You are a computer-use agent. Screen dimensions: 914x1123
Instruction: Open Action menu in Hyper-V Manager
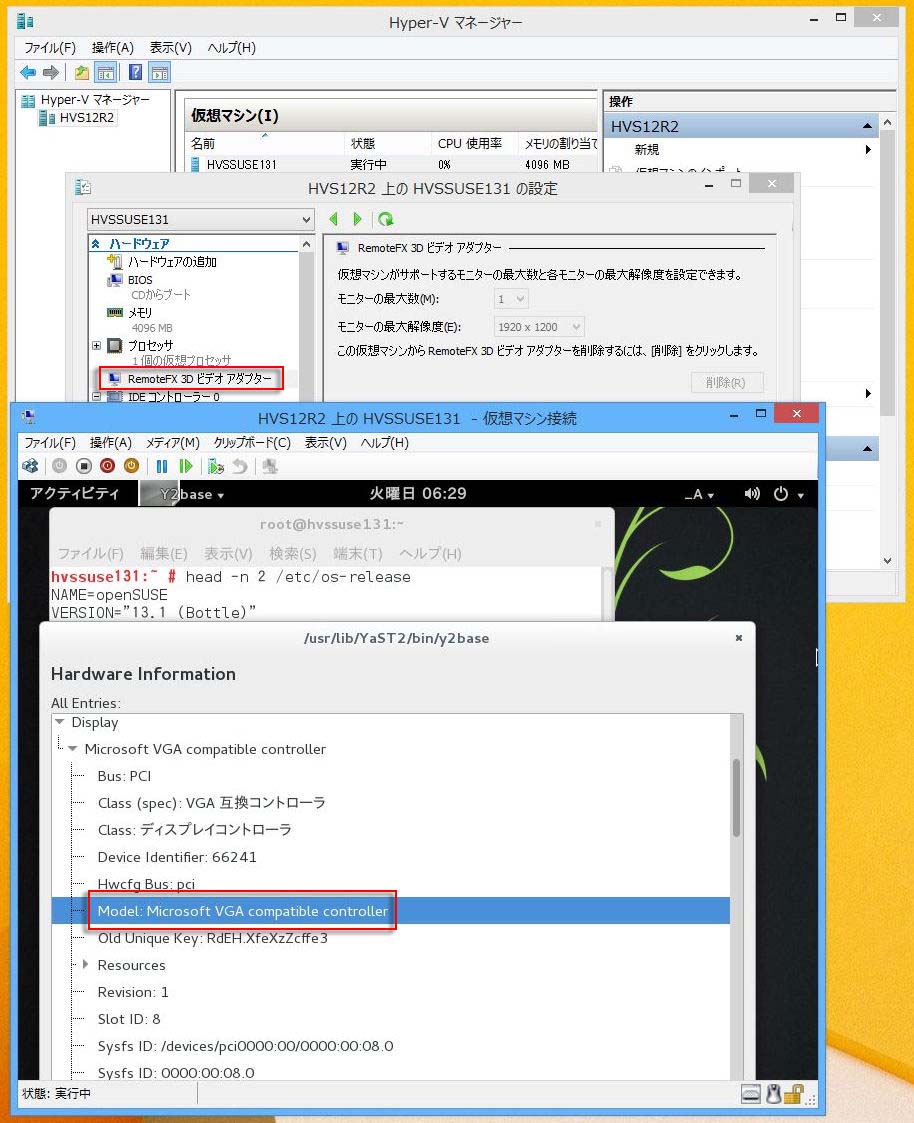point(112,48)
